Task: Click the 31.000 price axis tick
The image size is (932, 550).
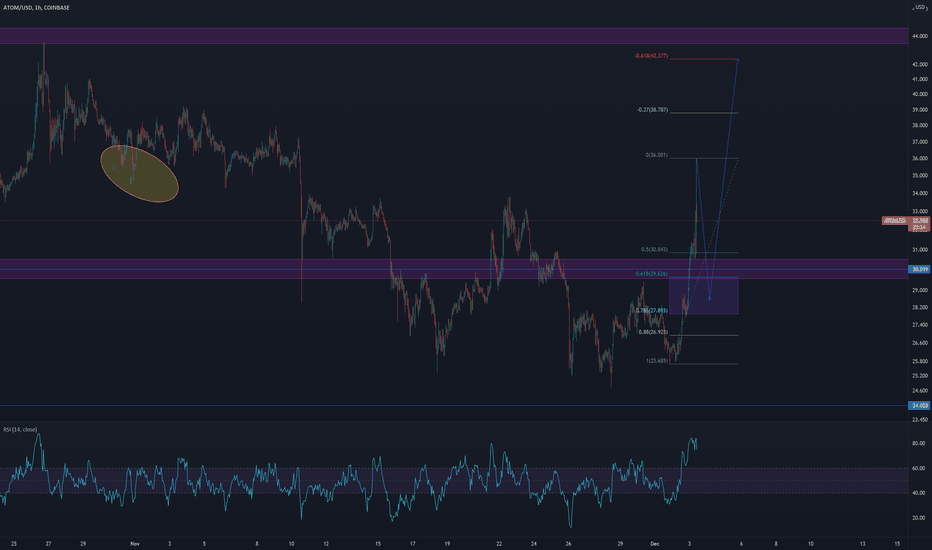Action: (x=920, y=250)
